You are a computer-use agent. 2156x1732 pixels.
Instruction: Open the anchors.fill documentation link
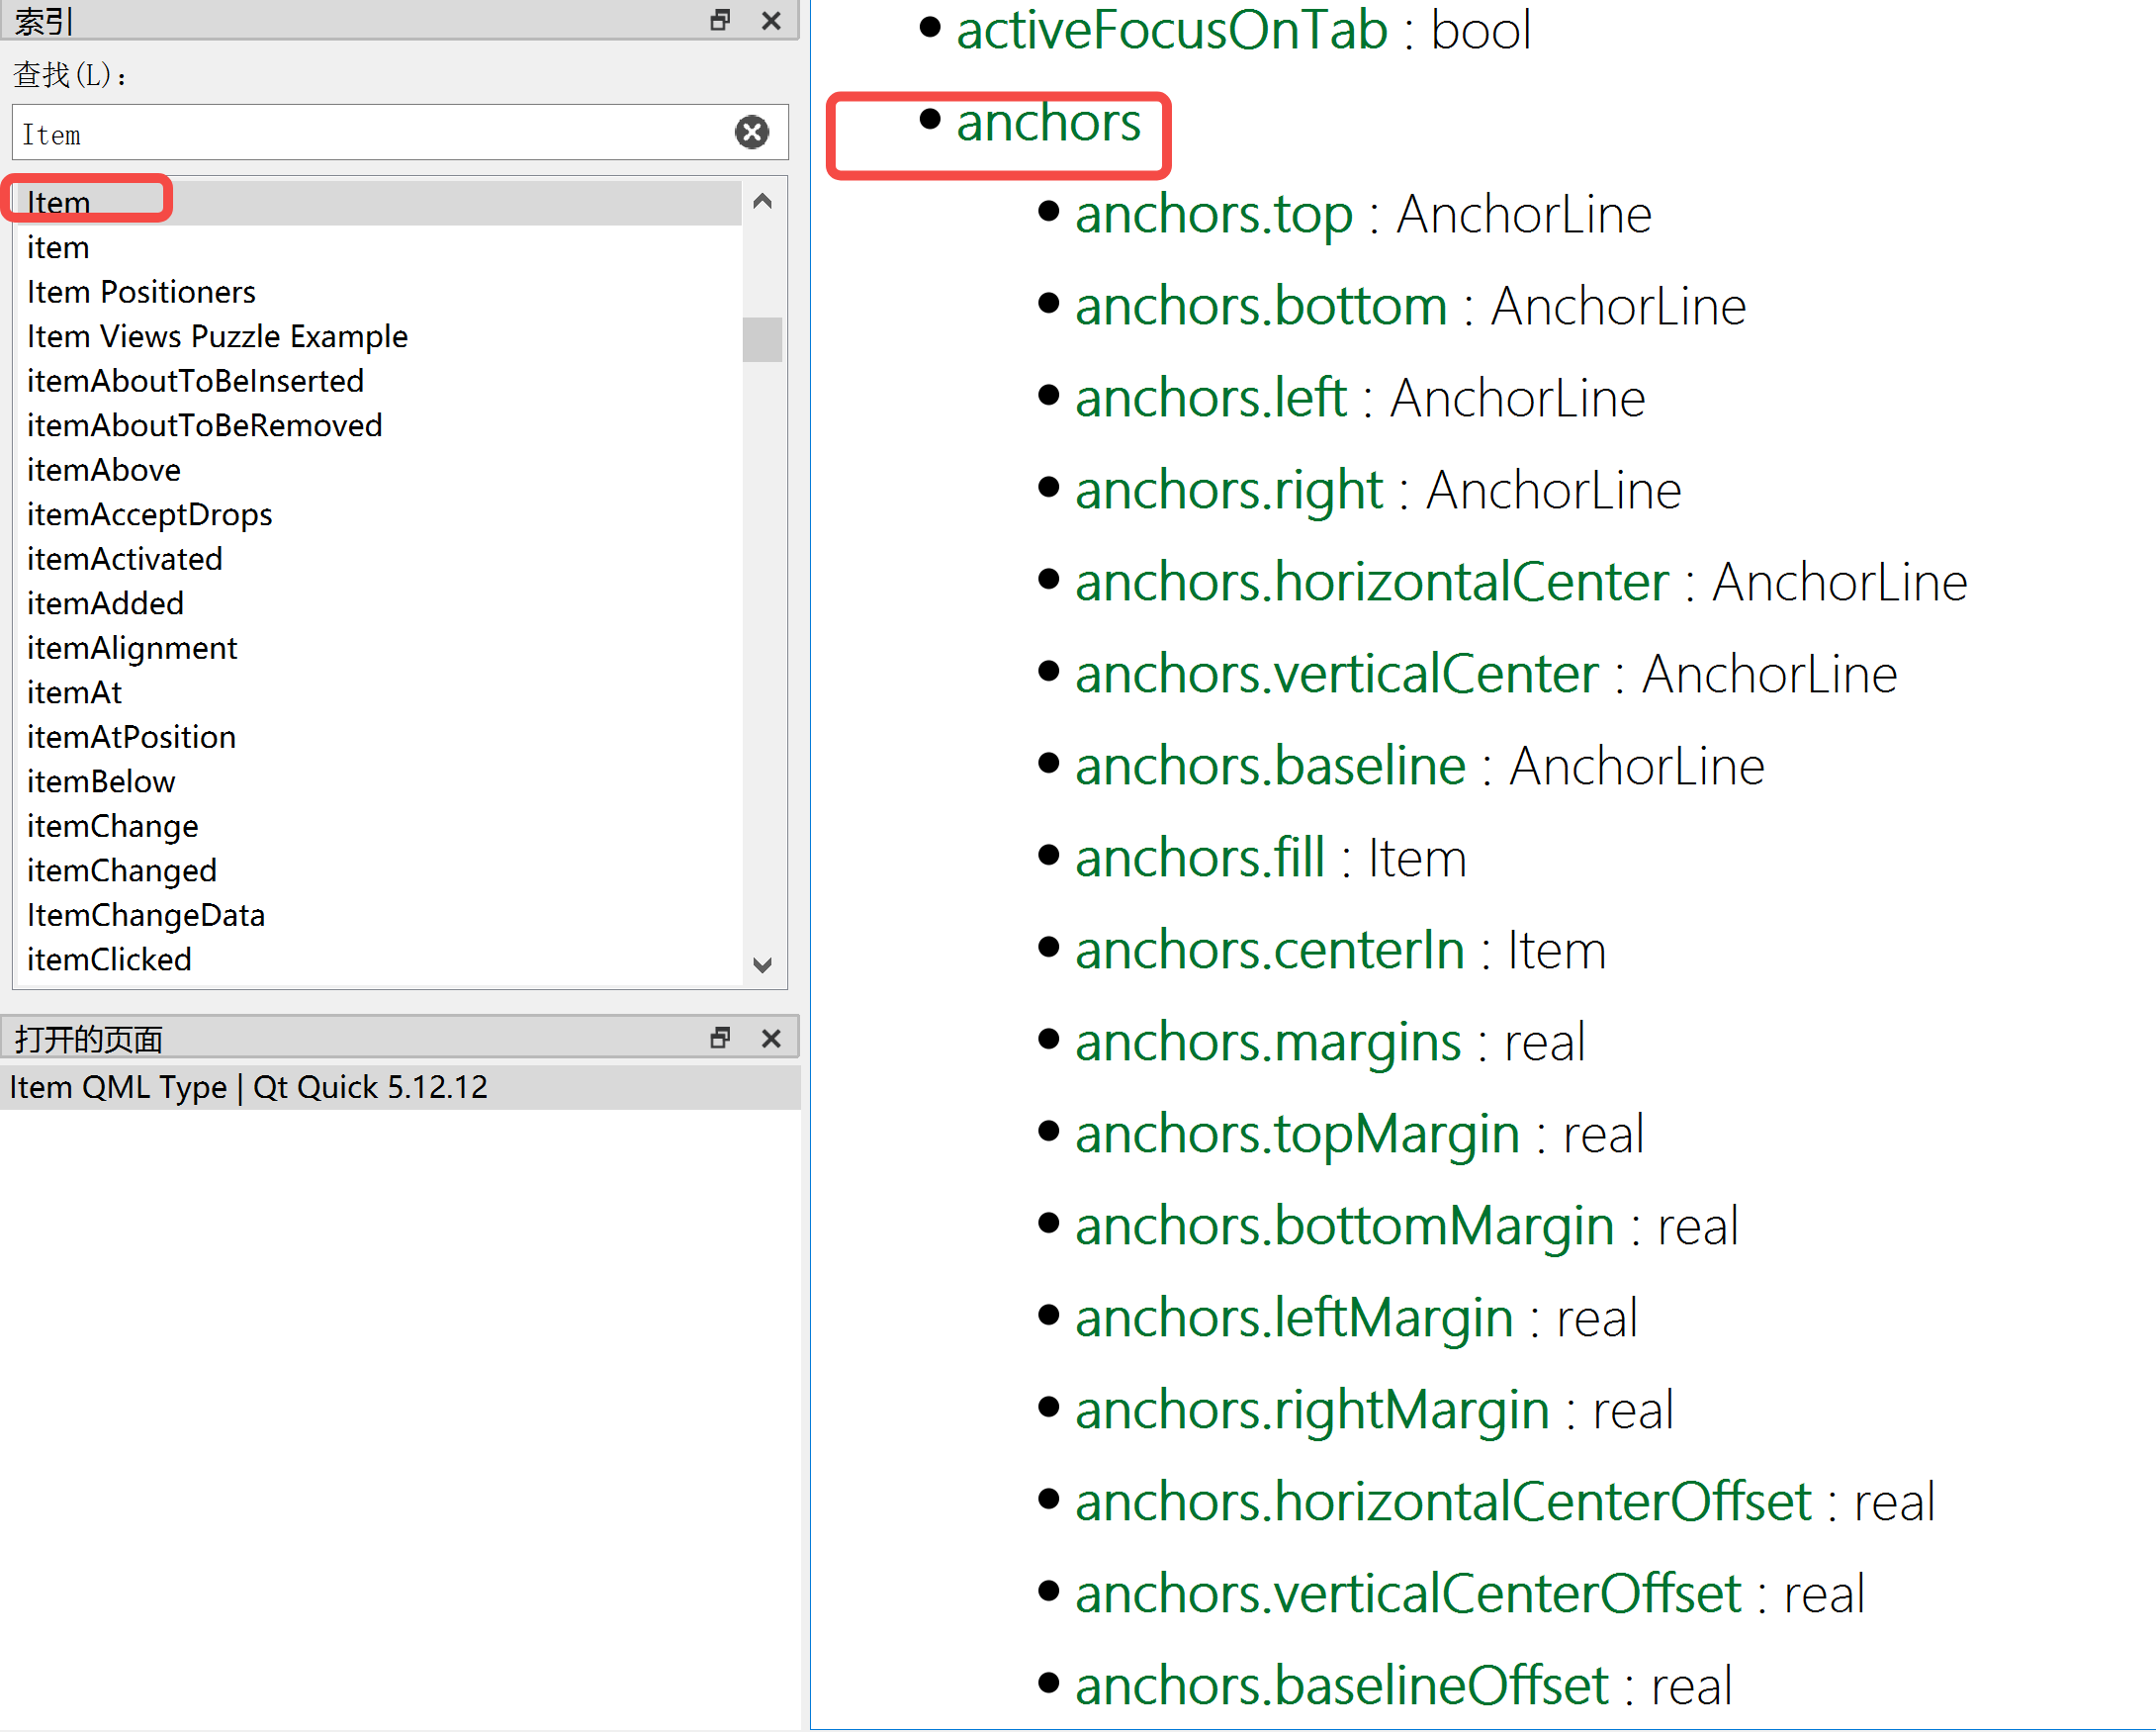(x=1199, y=857)
